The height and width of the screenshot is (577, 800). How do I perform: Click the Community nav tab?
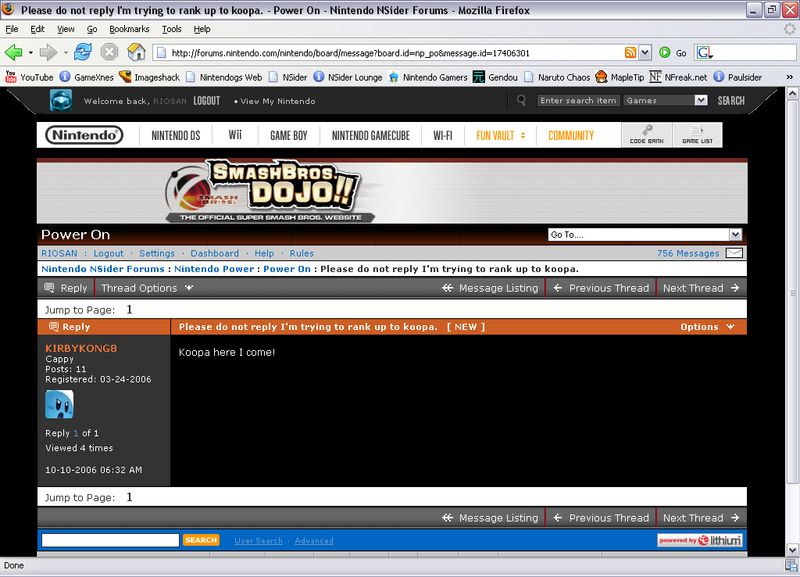coord(571,135)
